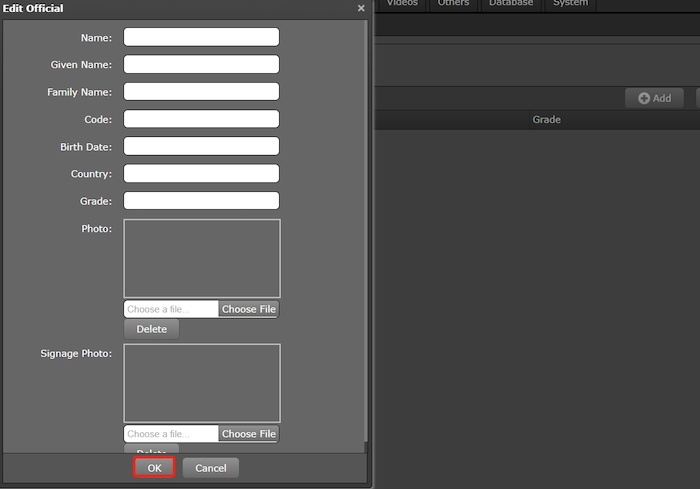Image resolution: width=700 pixels, height=489 pixels.
Task: Click into the Name input field
Action: point(201,37)
